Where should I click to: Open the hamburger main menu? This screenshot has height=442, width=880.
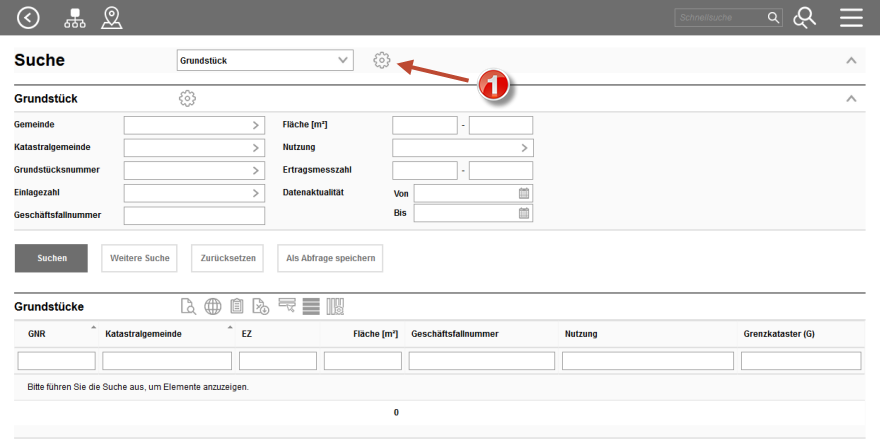[851, 17]
